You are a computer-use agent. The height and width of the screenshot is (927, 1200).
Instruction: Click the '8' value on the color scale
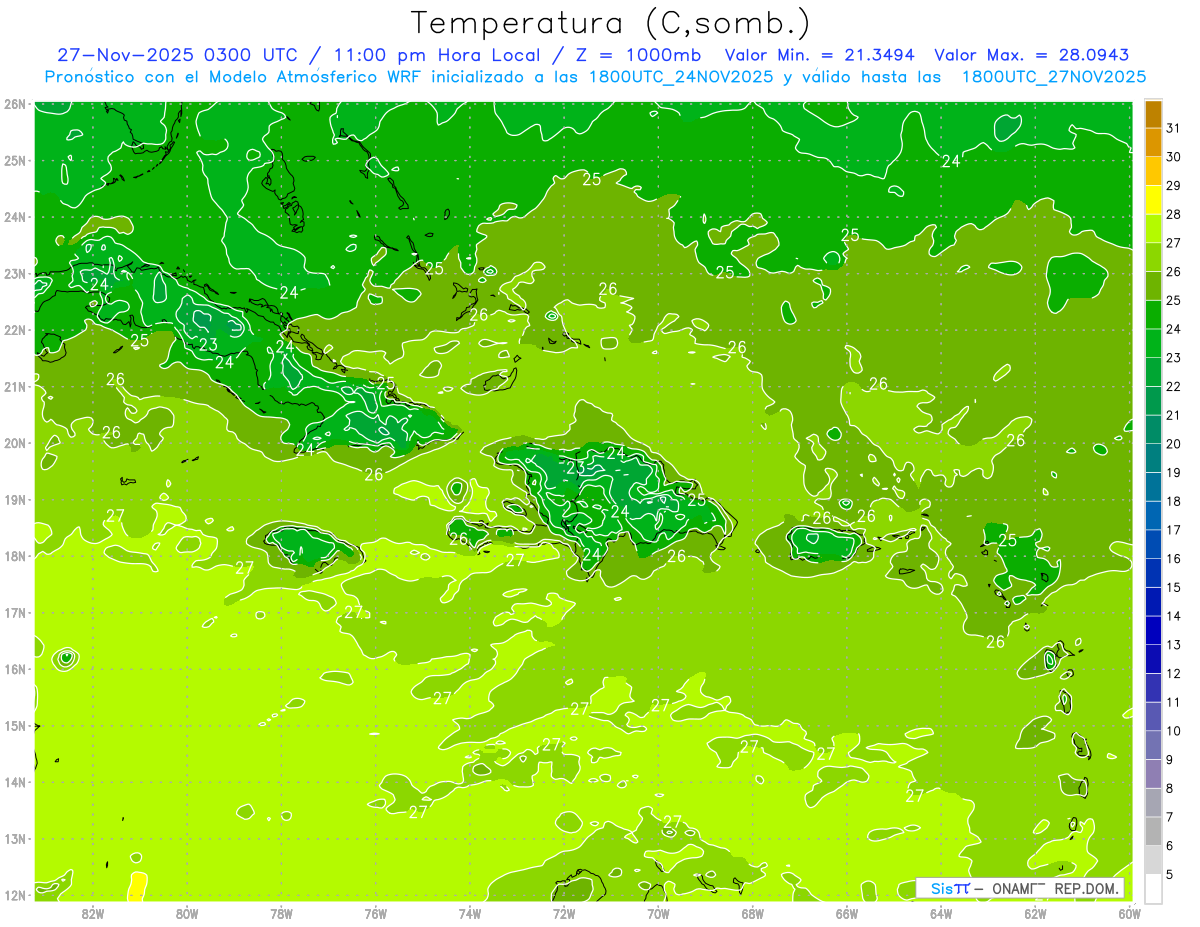pyautogui.click(x=1170, y=788)
